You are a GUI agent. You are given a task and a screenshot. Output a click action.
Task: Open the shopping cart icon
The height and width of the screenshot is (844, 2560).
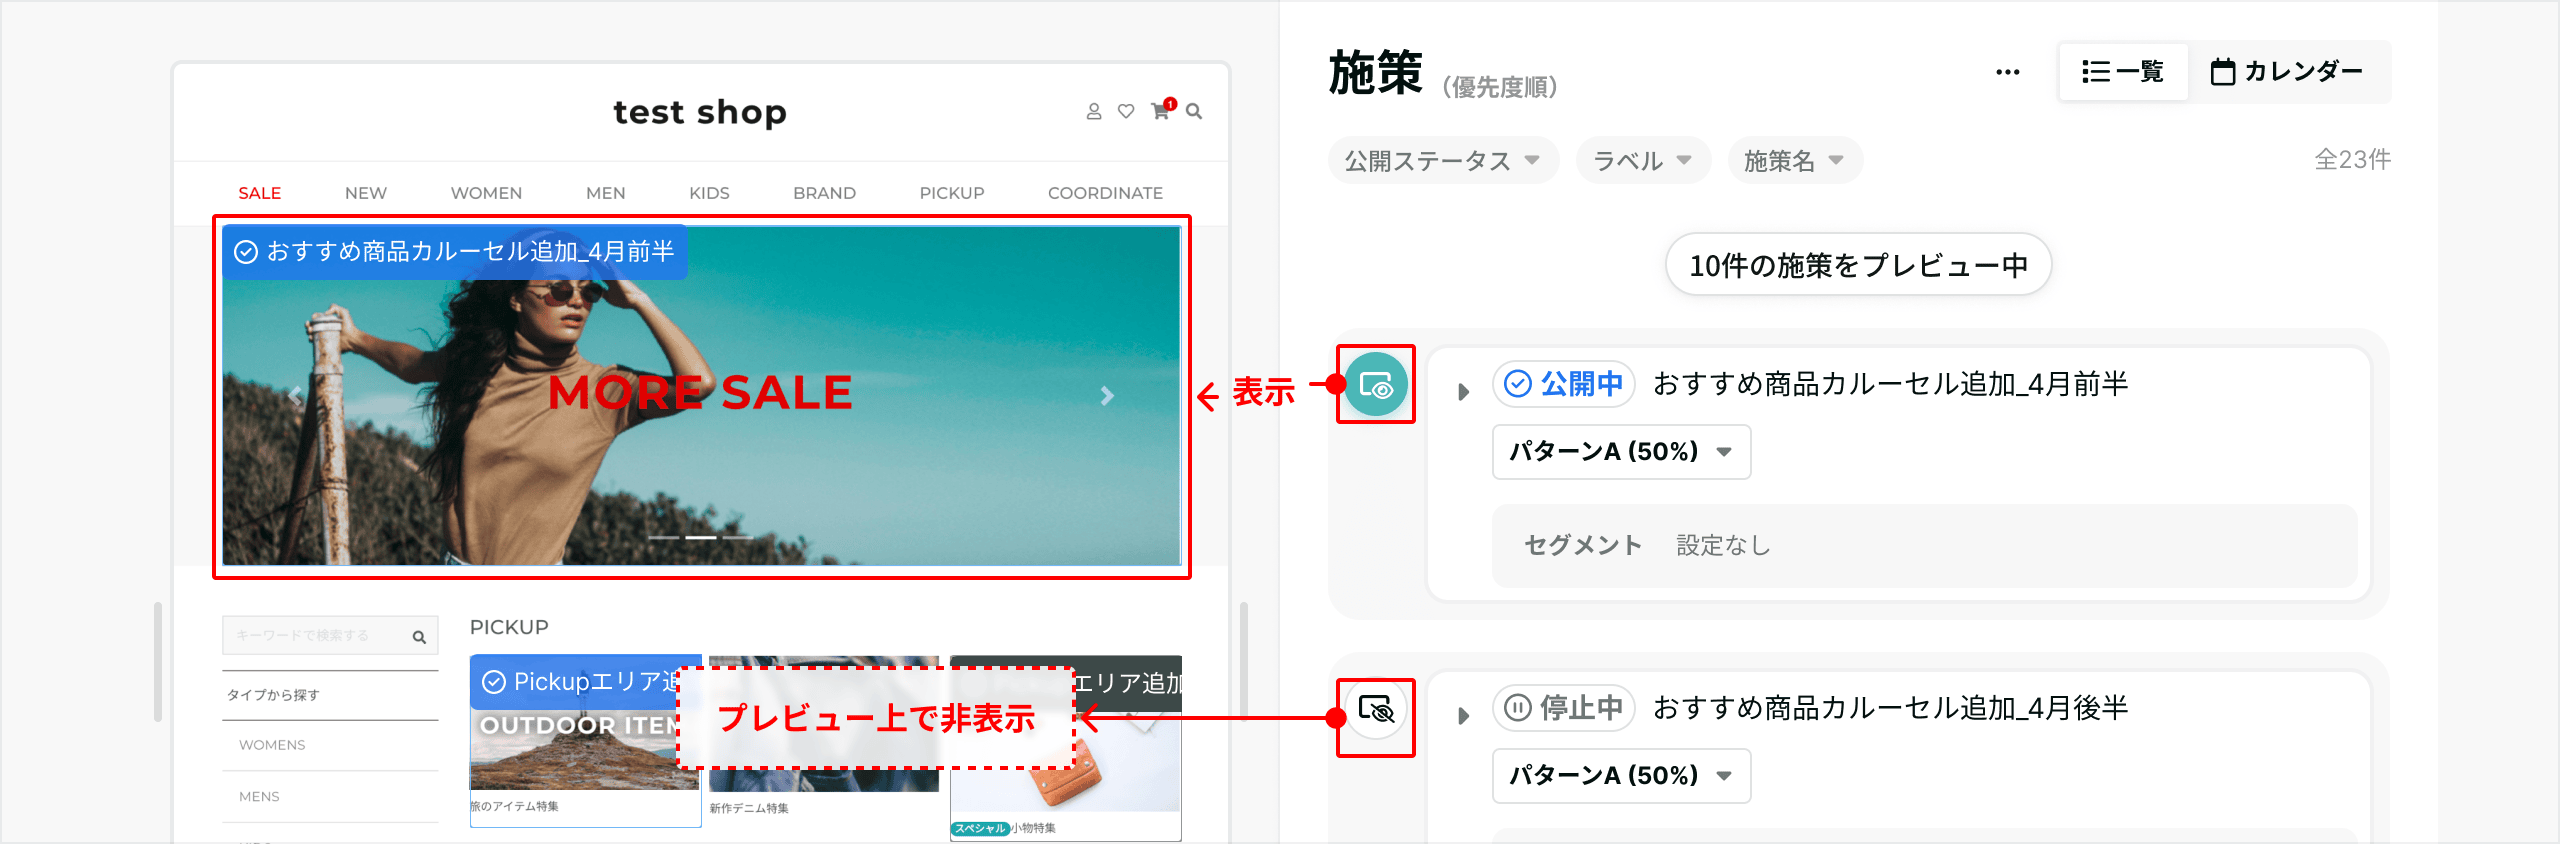(1161, 111)
